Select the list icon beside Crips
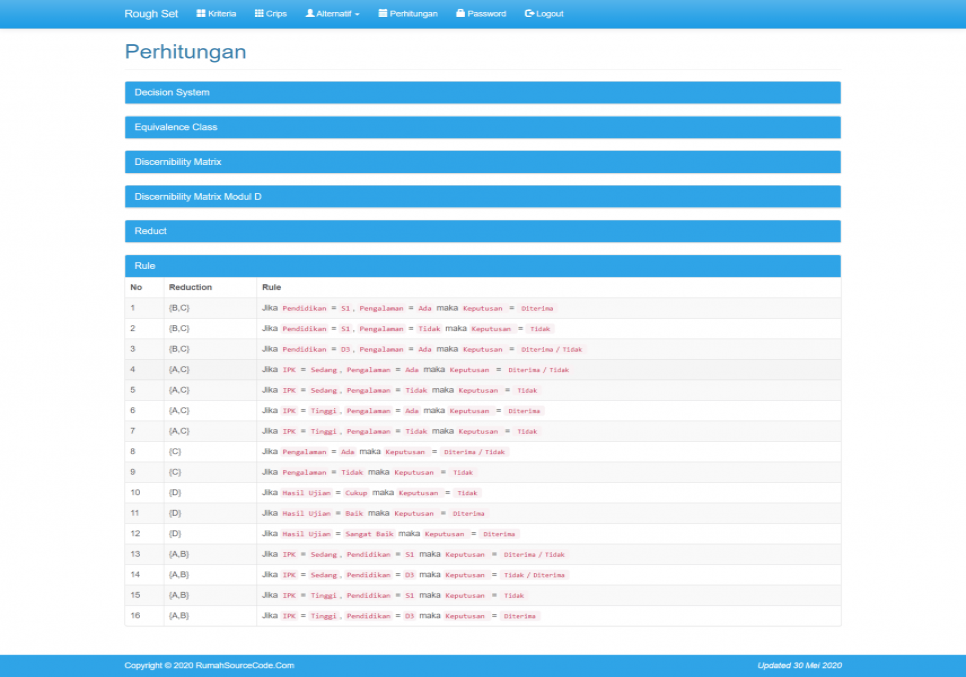Image resolution: width=966 pixels, height=677 pixels. pos(258,14)
